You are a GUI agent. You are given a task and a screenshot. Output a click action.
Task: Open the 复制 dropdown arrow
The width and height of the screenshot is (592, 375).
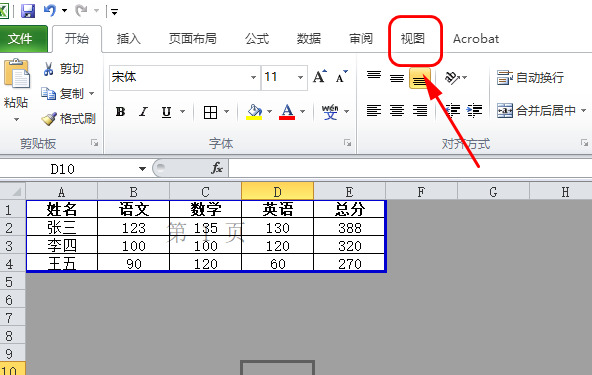(x=92, y=93)
